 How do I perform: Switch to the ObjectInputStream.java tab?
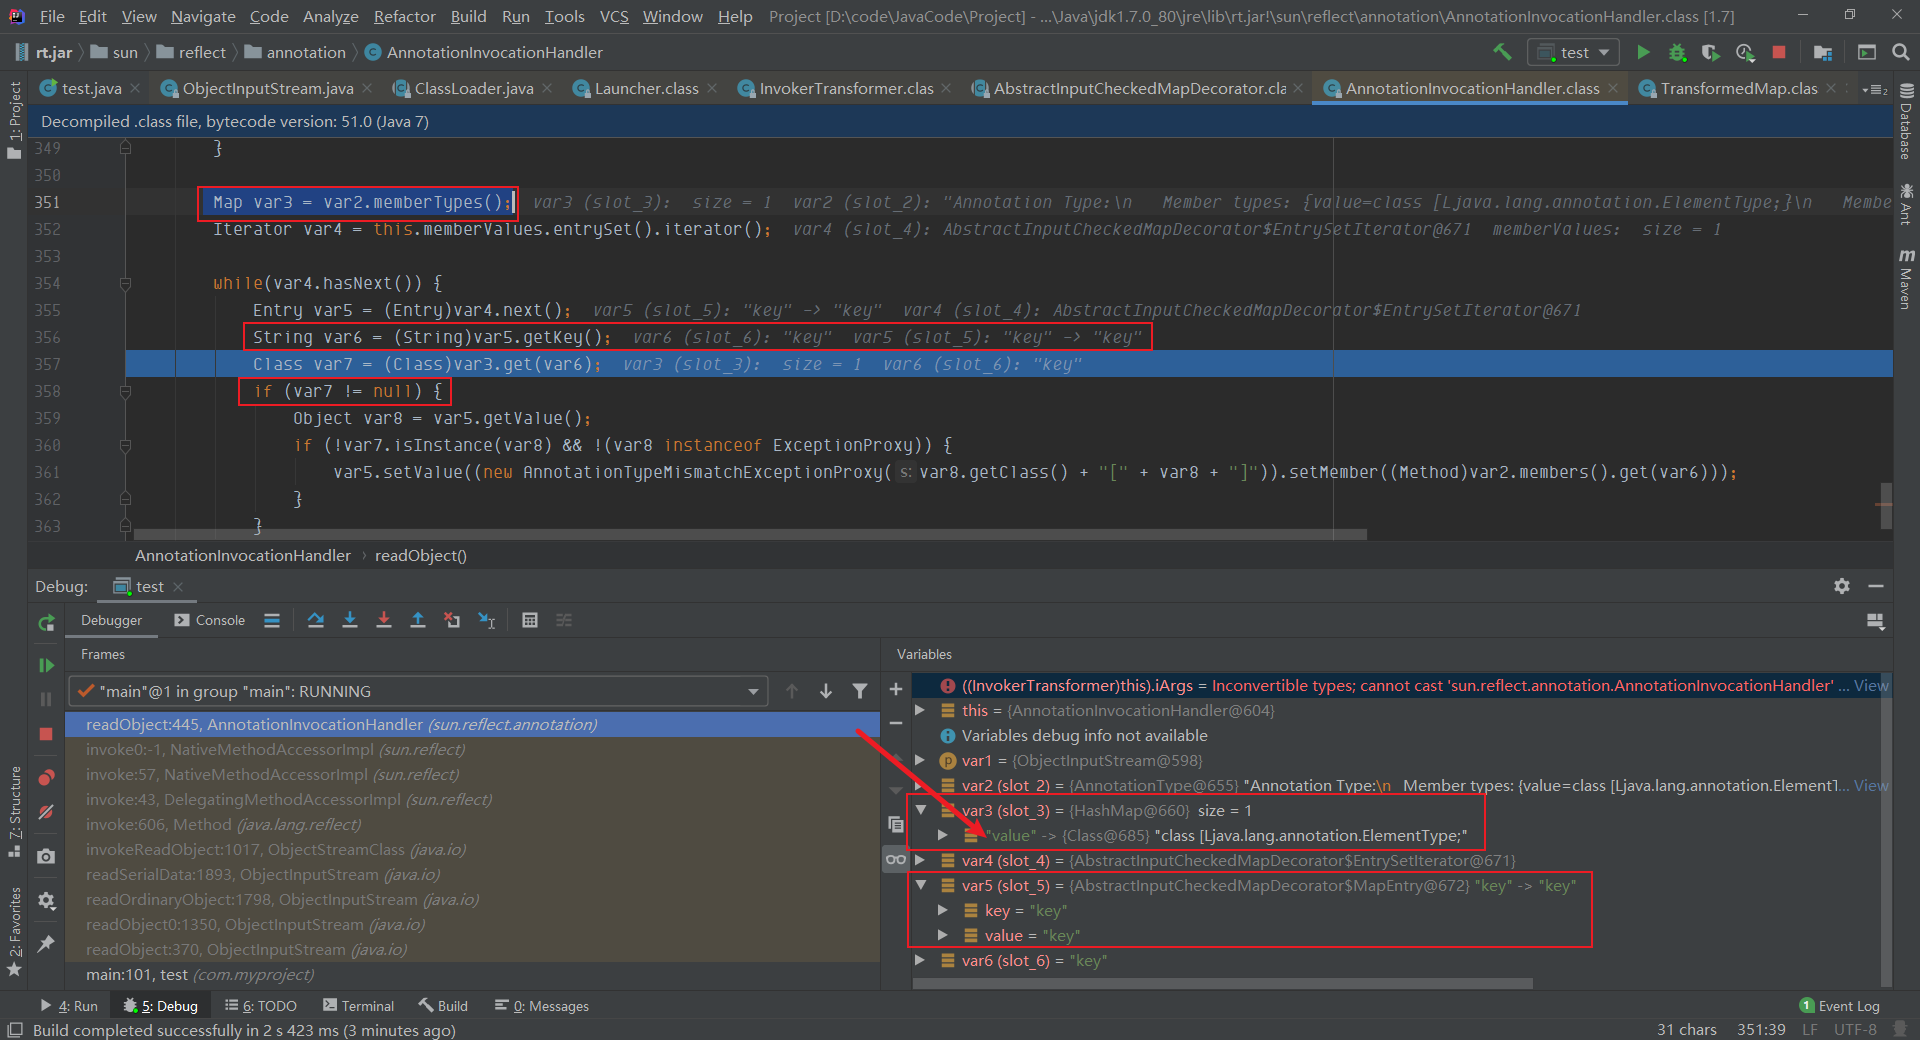(x=267, y=88)
